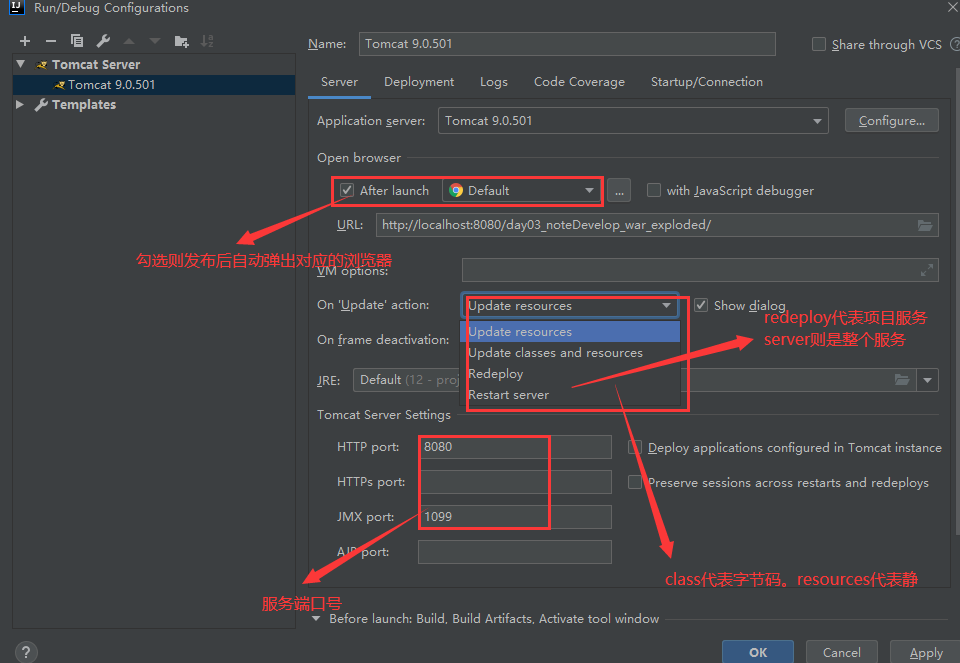Click the Cancel button
This screenshot has width=960, height=663.
841,653
